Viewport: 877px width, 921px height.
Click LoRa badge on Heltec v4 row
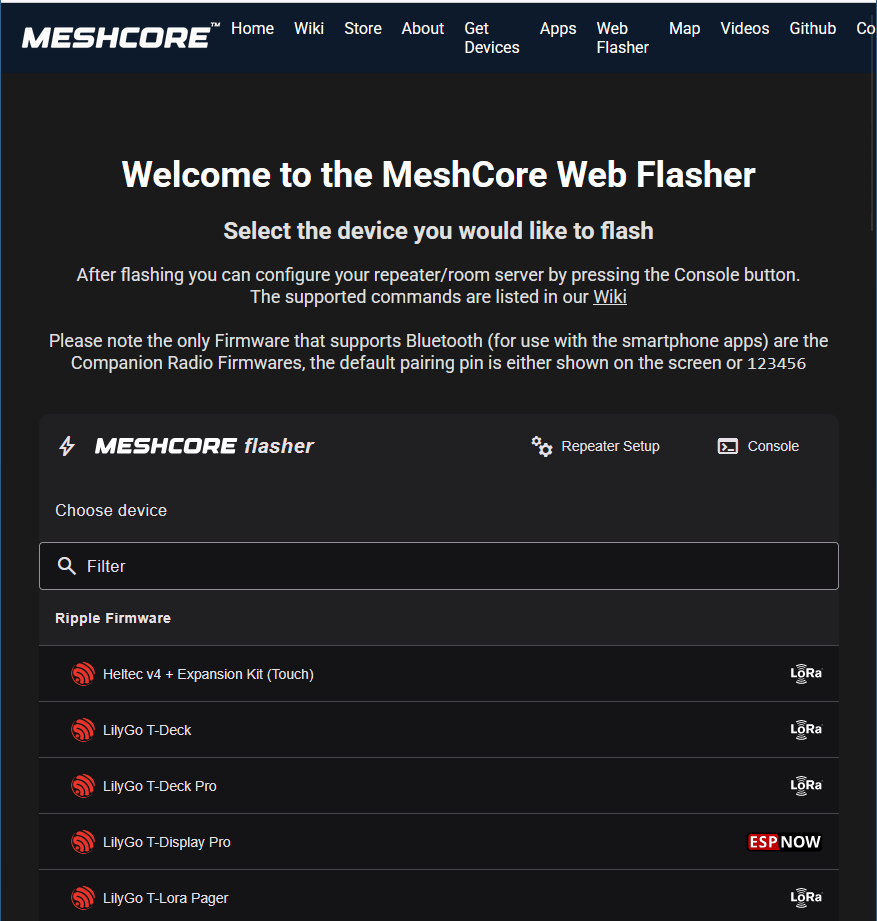coord(806,674)
